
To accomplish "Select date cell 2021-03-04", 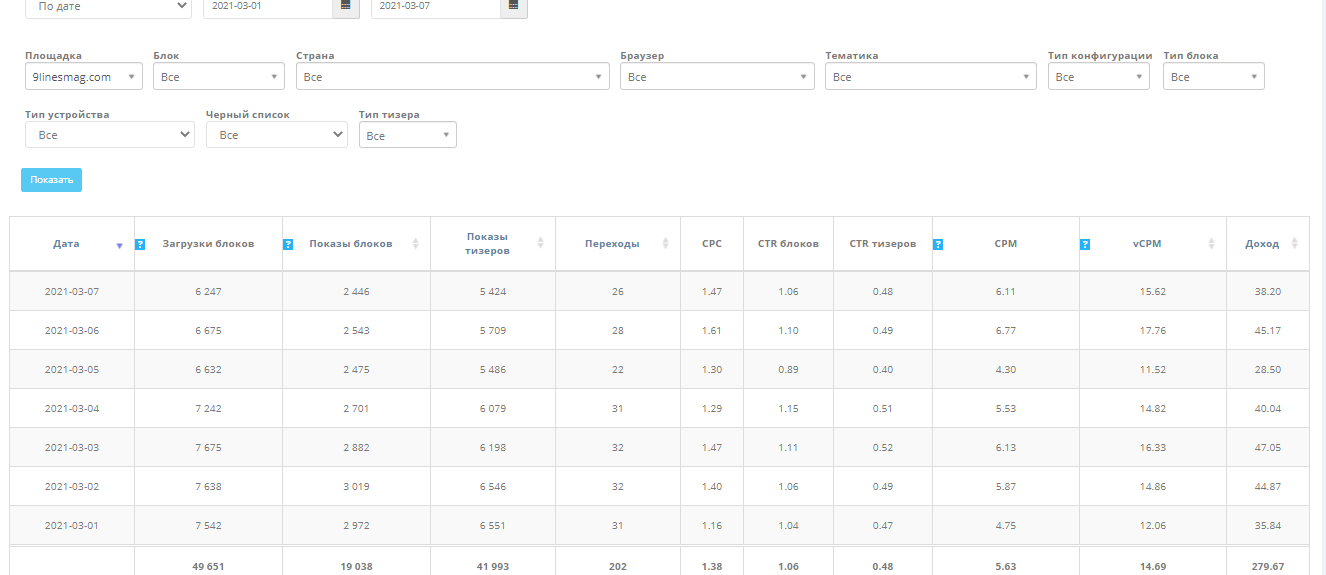I will click(x=72, y=409).
